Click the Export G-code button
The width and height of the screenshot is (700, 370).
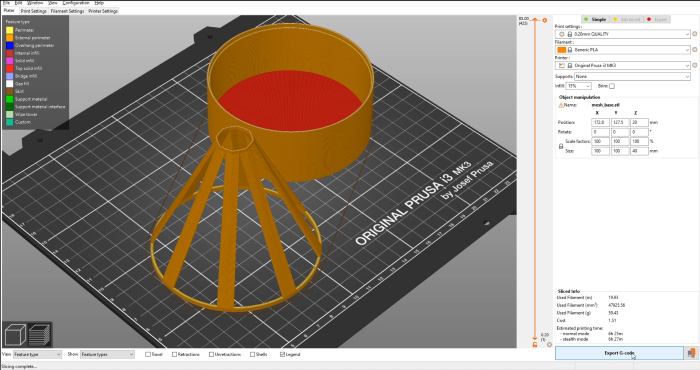pyautogui.click(x=619, y=353)
